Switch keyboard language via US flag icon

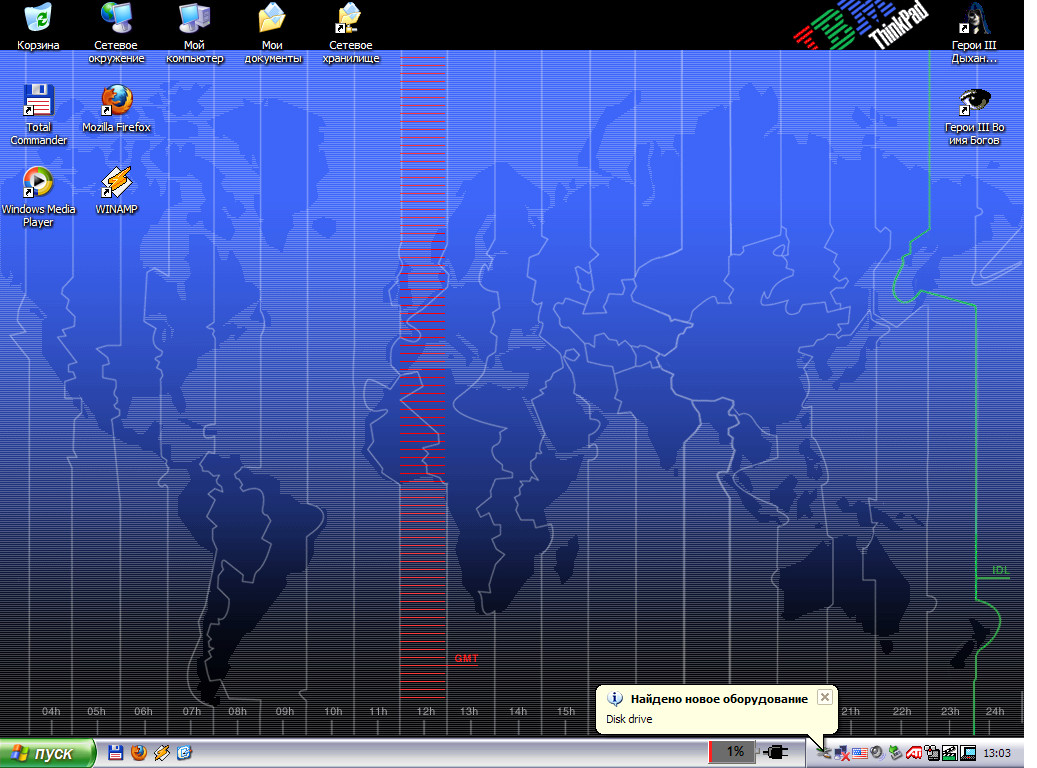(x=859, y=753)
